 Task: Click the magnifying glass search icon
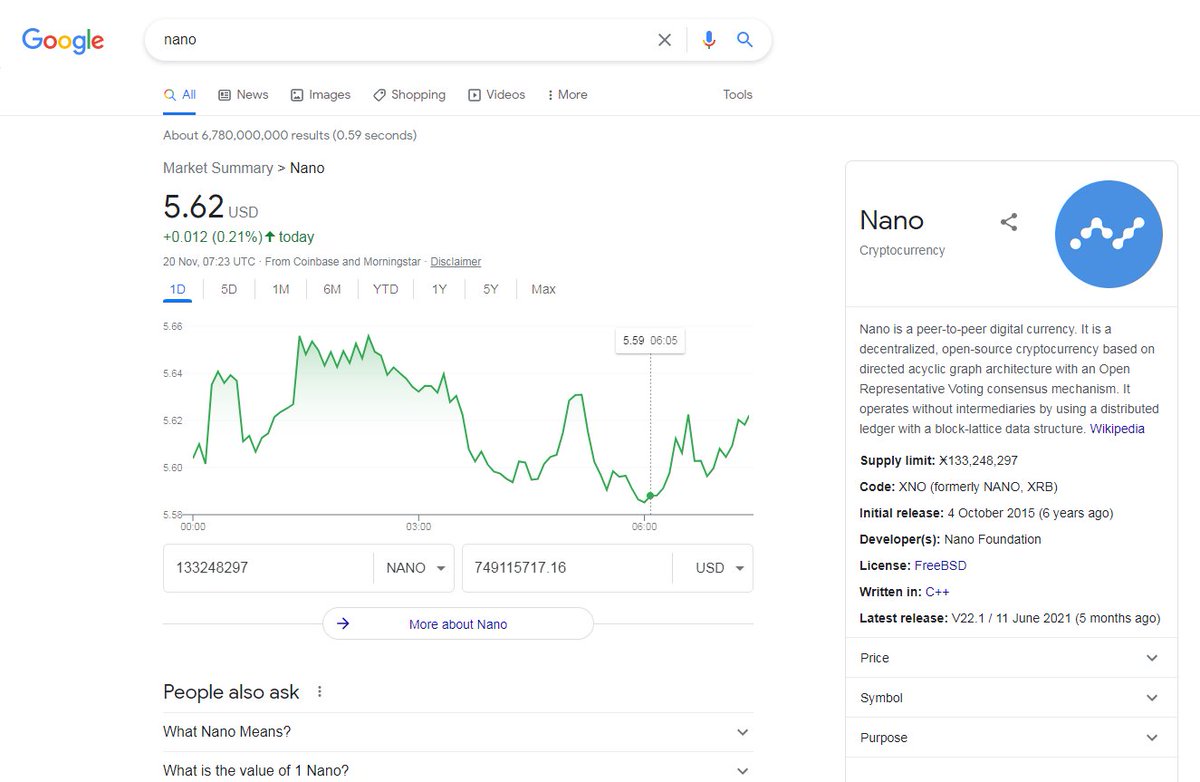pos(744,40)
